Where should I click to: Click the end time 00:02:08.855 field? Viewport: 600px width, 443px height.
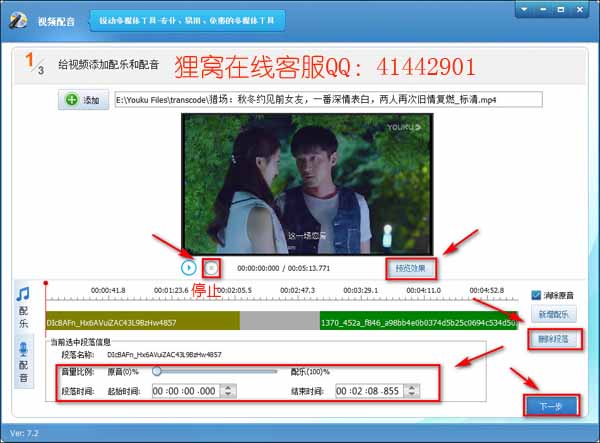pos(370,391)
